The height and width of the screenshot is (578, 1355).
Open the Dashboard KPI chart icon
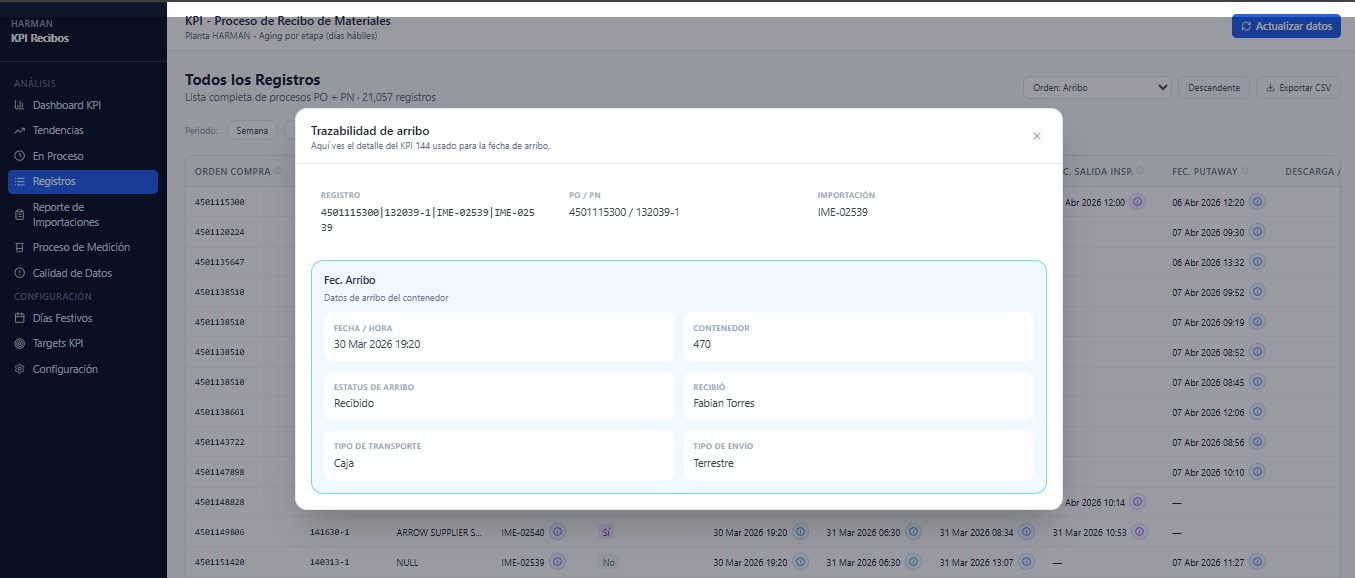20,104
